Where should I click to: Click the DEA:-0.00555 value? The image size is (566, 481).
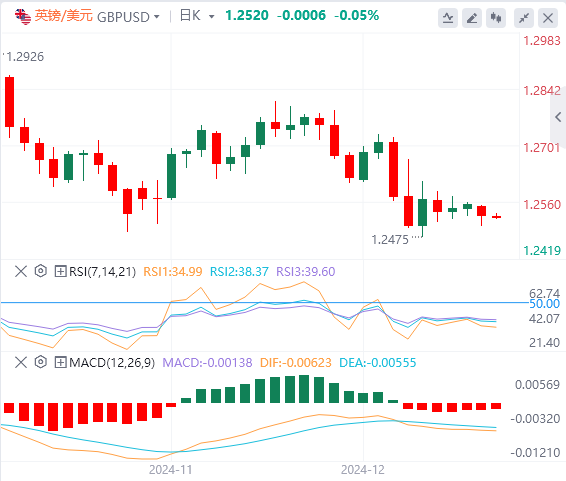378,362
